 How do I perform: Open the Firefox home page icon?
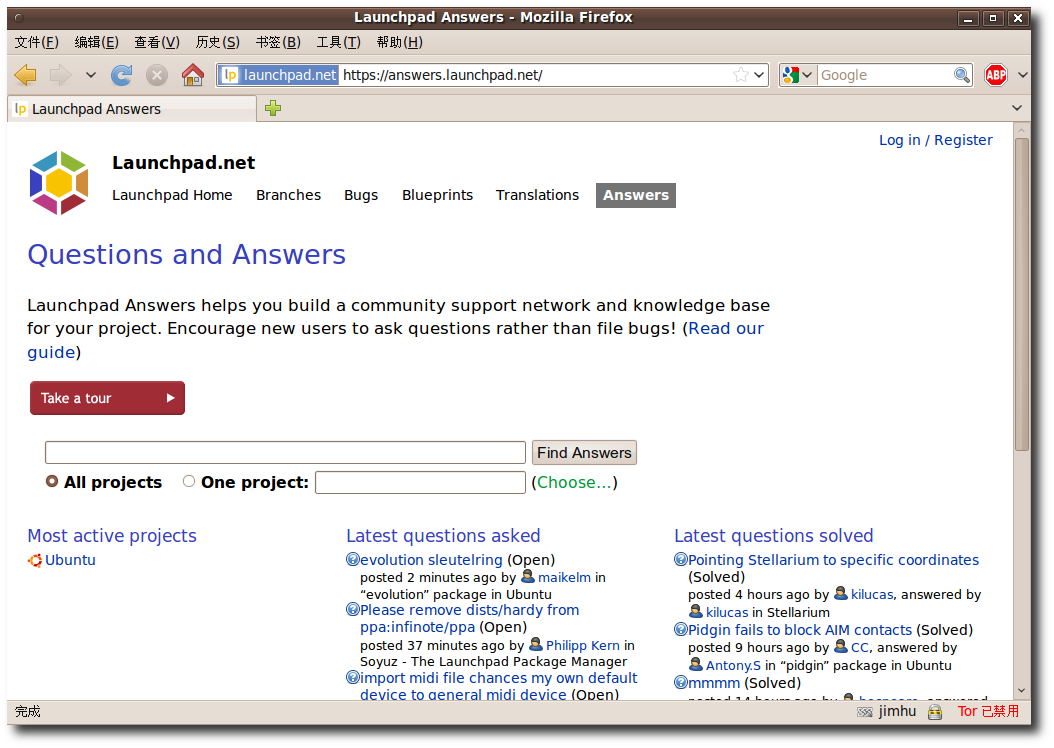193,75
